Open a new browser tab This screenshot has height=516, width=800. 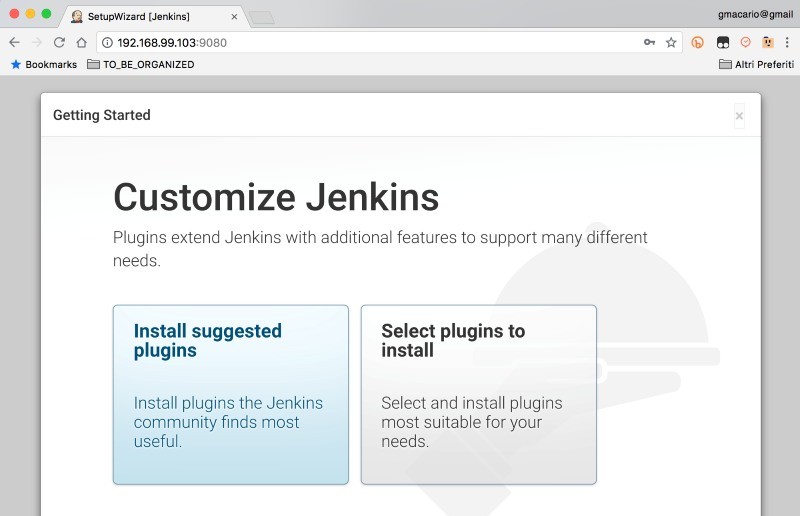tap(262, 18)
